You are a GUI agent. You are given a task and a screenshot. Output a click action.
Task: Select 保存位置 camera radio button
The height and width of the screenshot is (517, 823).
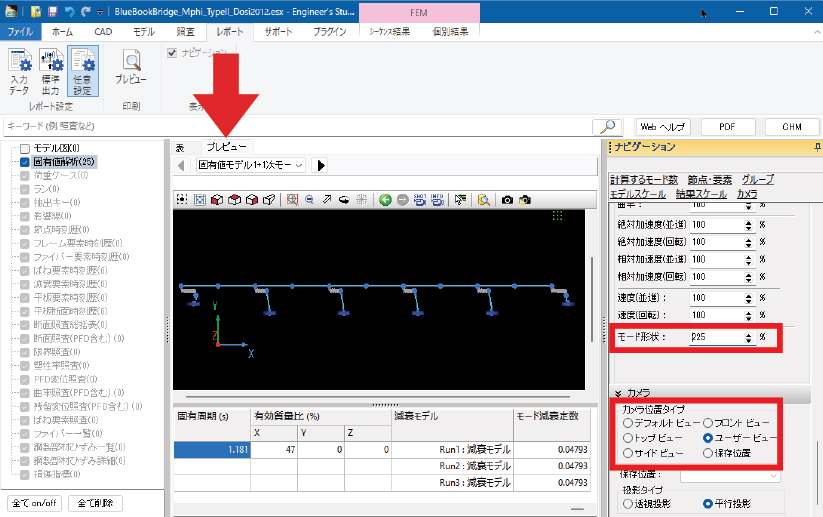click(708, 453)
